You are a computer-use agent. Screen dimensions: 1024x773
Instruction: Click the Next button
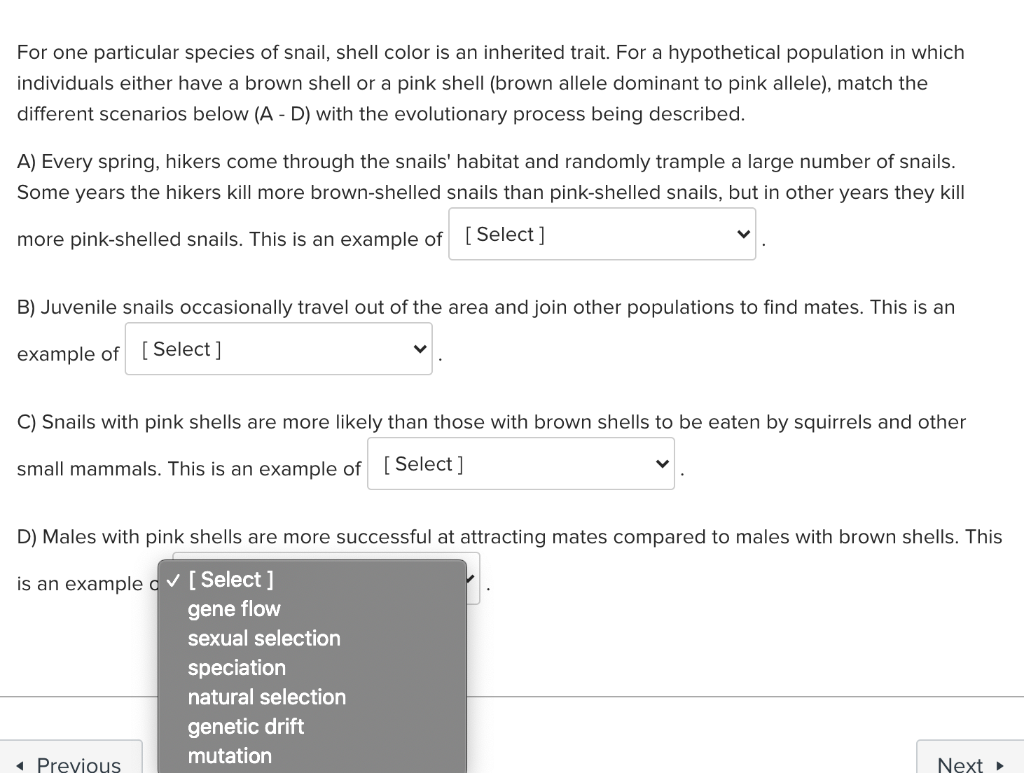pos(958,764)
